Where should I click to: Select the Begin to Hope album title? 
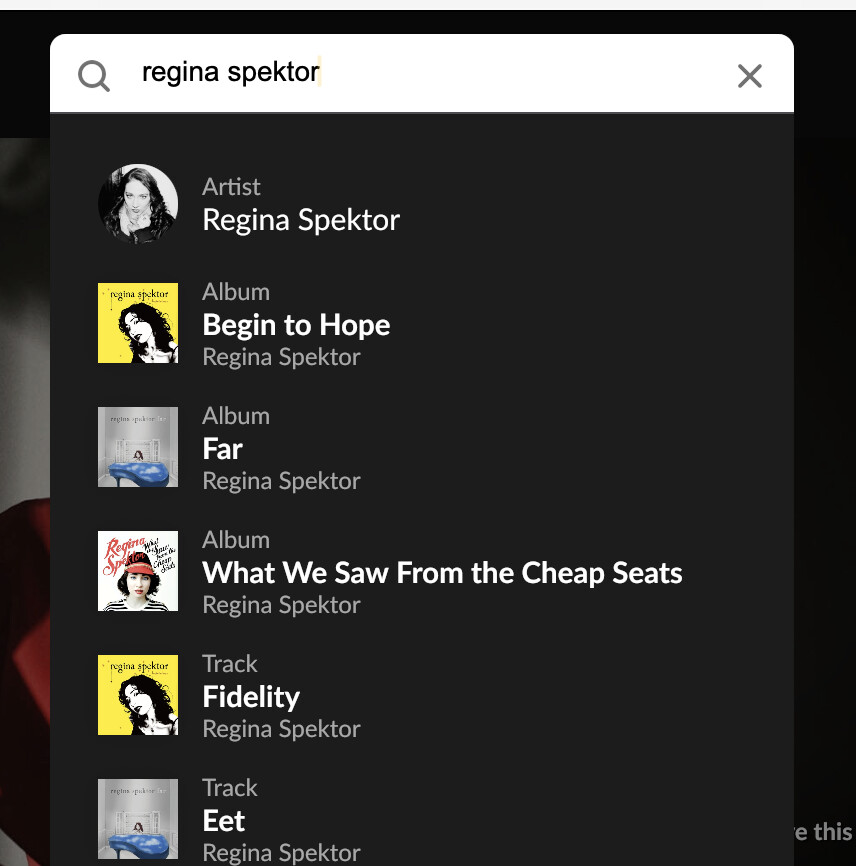pyautogui.click(x=297, y=325)
